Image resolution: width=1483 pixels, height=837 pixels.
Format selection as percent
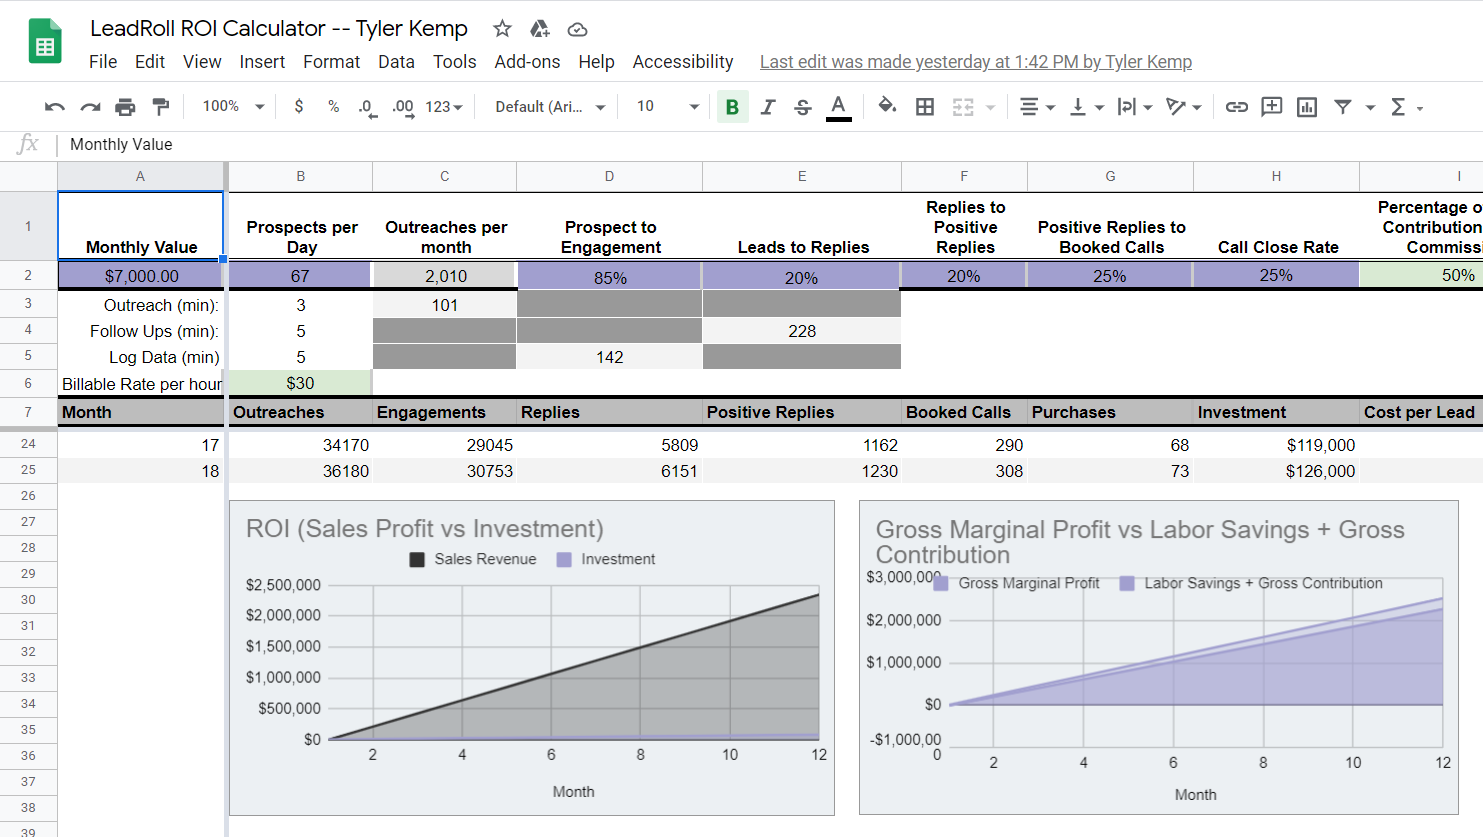click(x=333, y=106)
